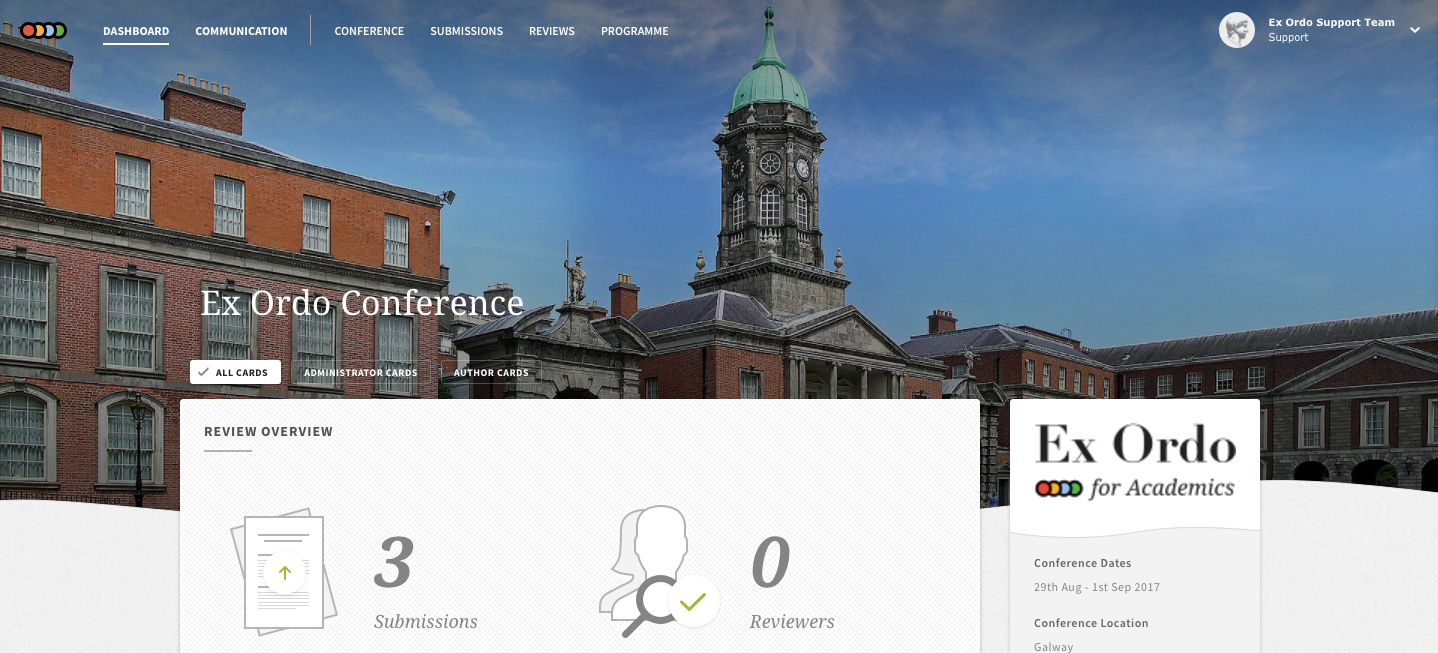Open the Reviews menu
Viewport: 1438px width, 653px height.
pyautogui.click(x=552, y=31)
